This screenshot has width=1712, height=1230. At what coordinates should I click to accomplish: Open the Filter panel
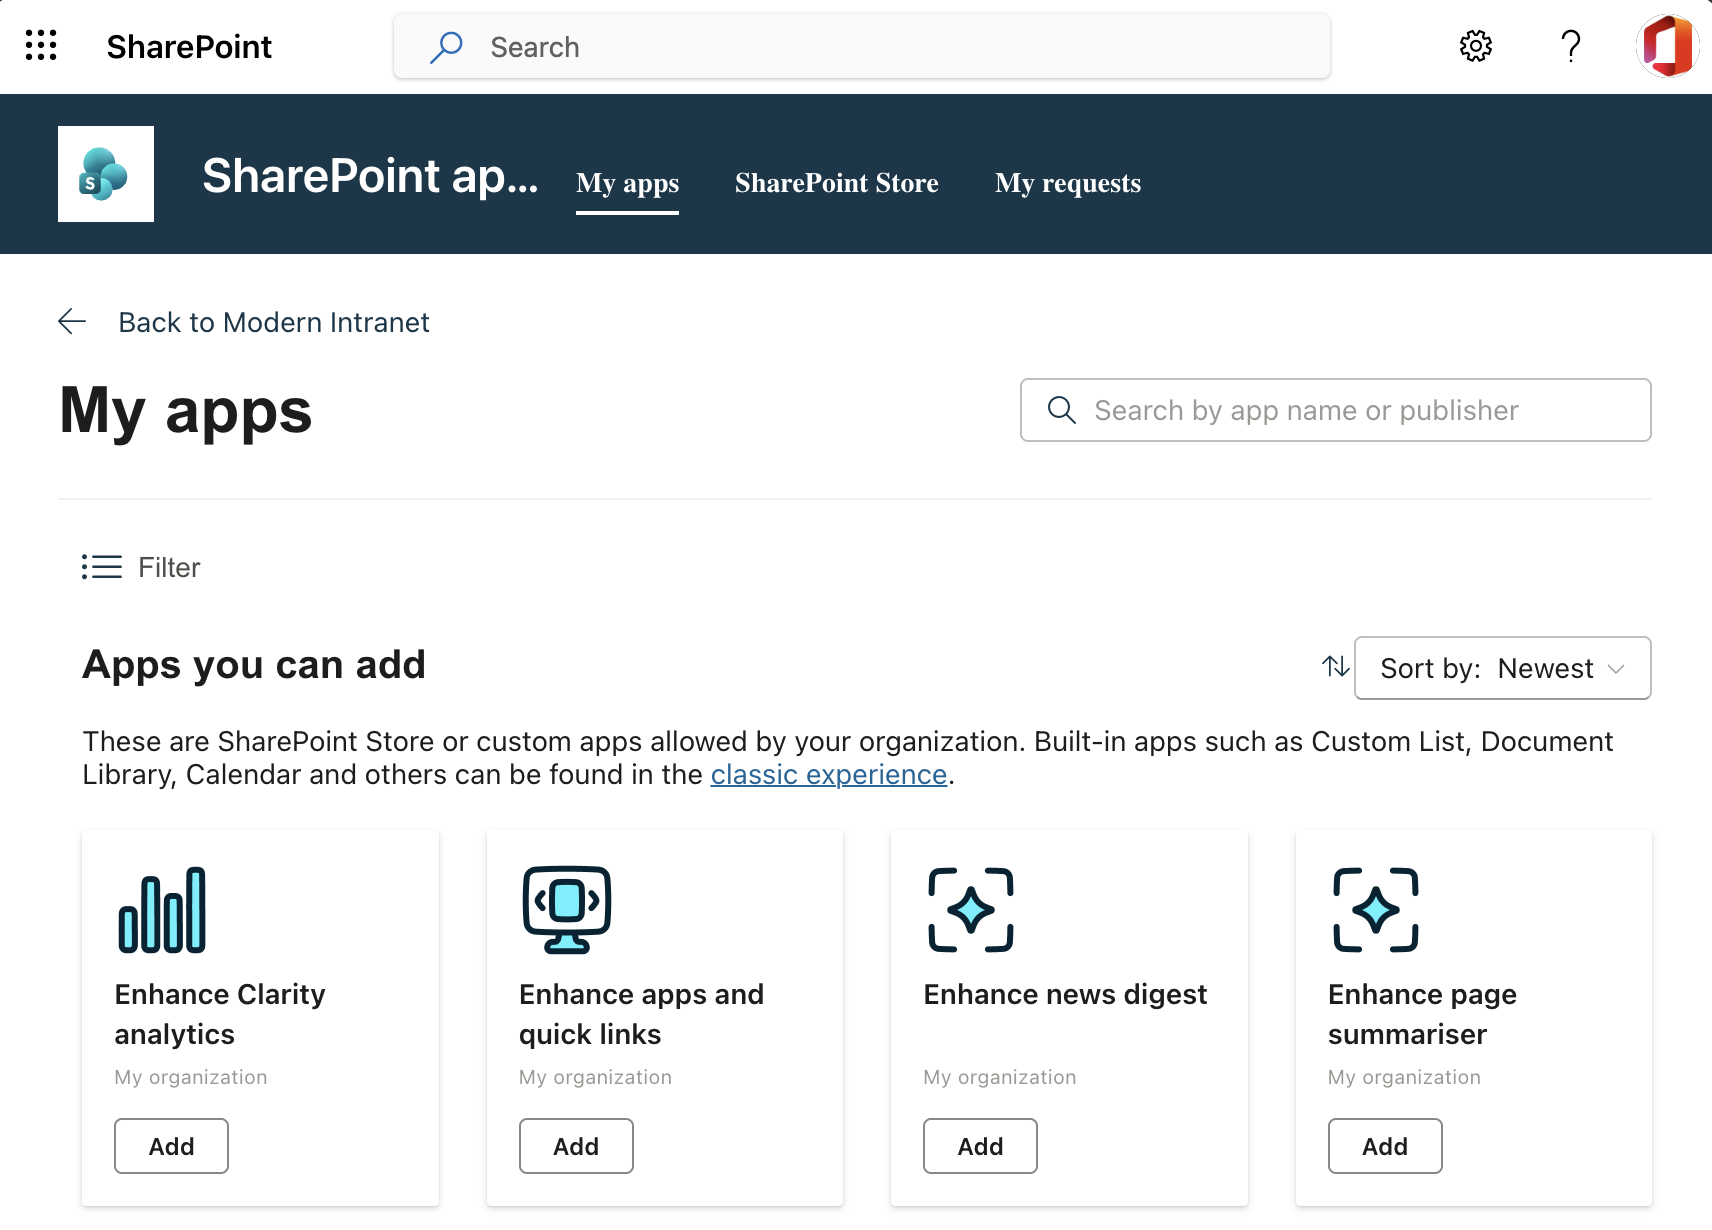coord(140,567)
